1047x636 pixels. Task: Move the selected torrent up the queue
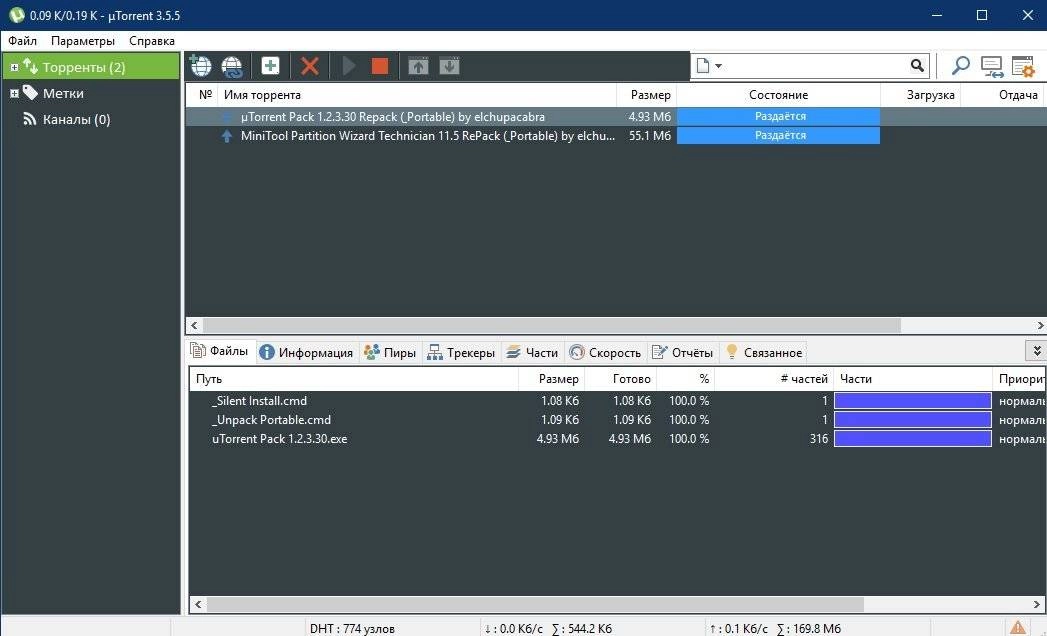pyautogui.click(x=417, y=65)
